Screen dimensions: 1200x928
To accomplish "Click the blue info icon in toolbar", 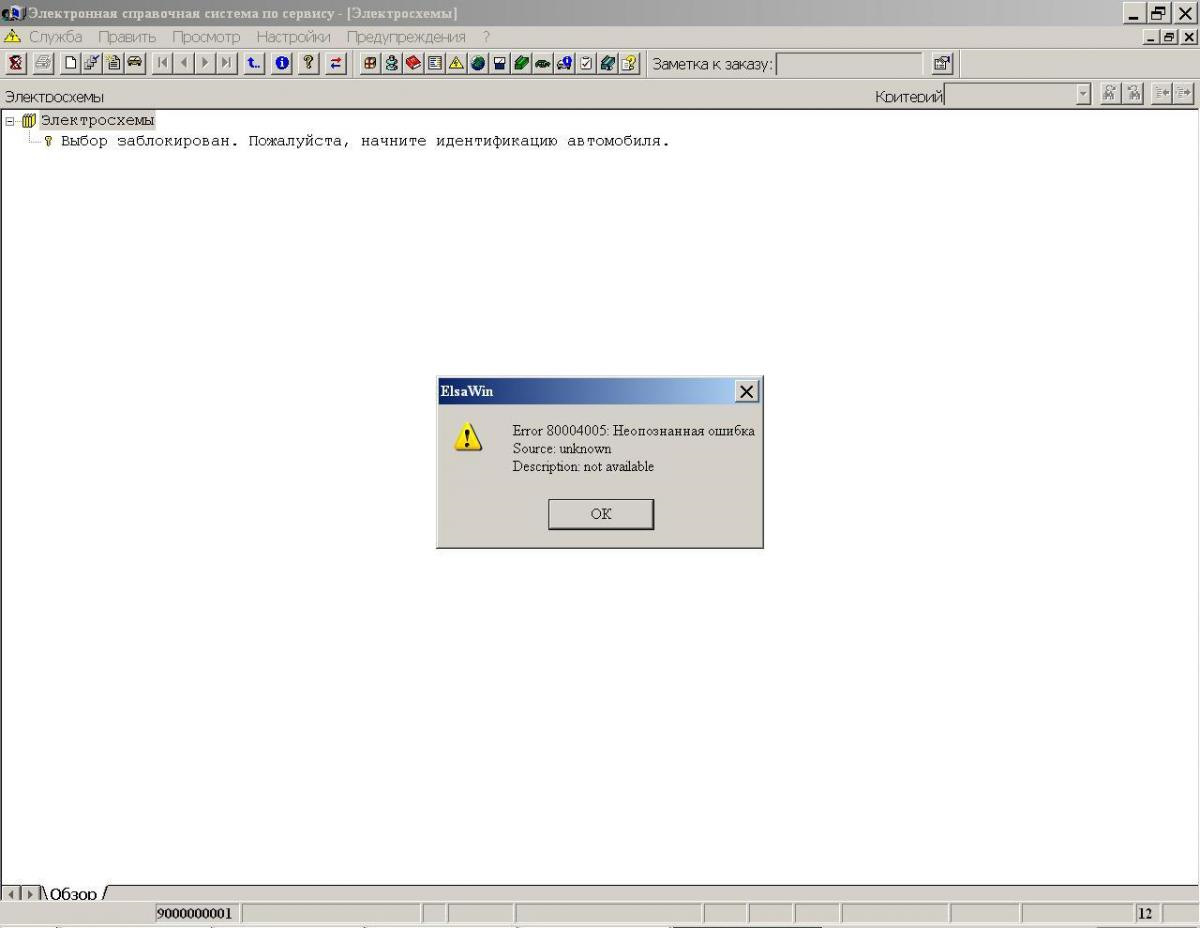I will pyautogui.click(x=282, y=63).
